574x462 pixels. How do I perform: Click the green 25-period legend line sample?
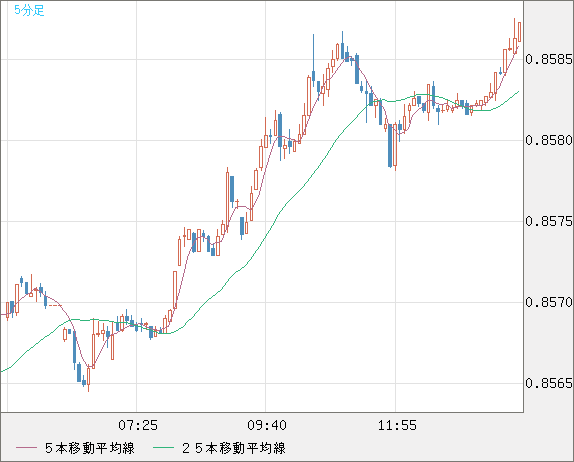[x=163, y=448]
